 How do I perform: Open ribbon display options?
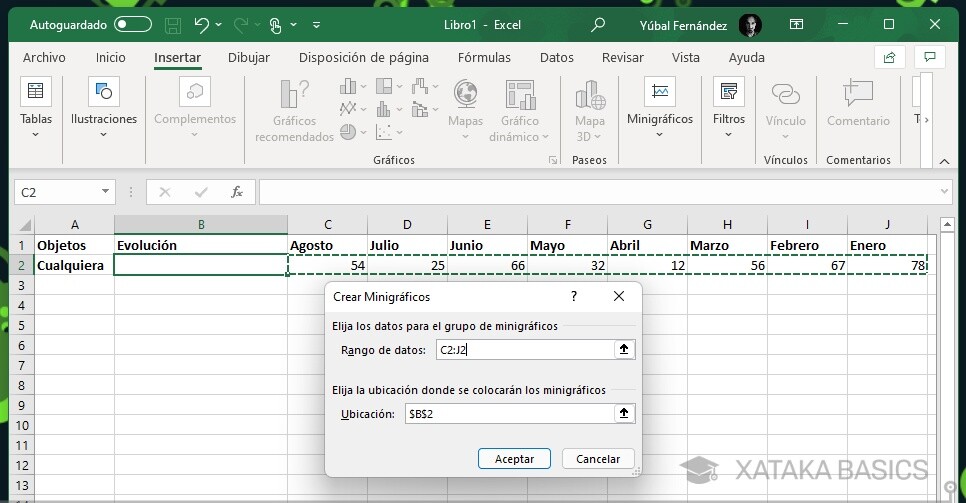pyautogui.click(x=796, y=25)
